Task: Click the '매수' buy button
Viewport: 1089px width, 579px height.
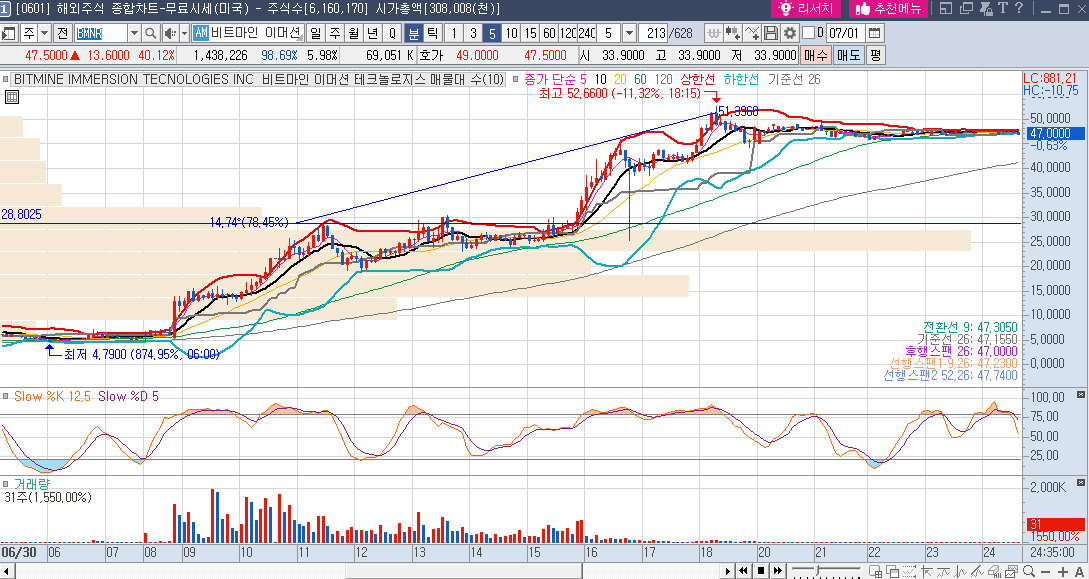Action: click(815, 56)
